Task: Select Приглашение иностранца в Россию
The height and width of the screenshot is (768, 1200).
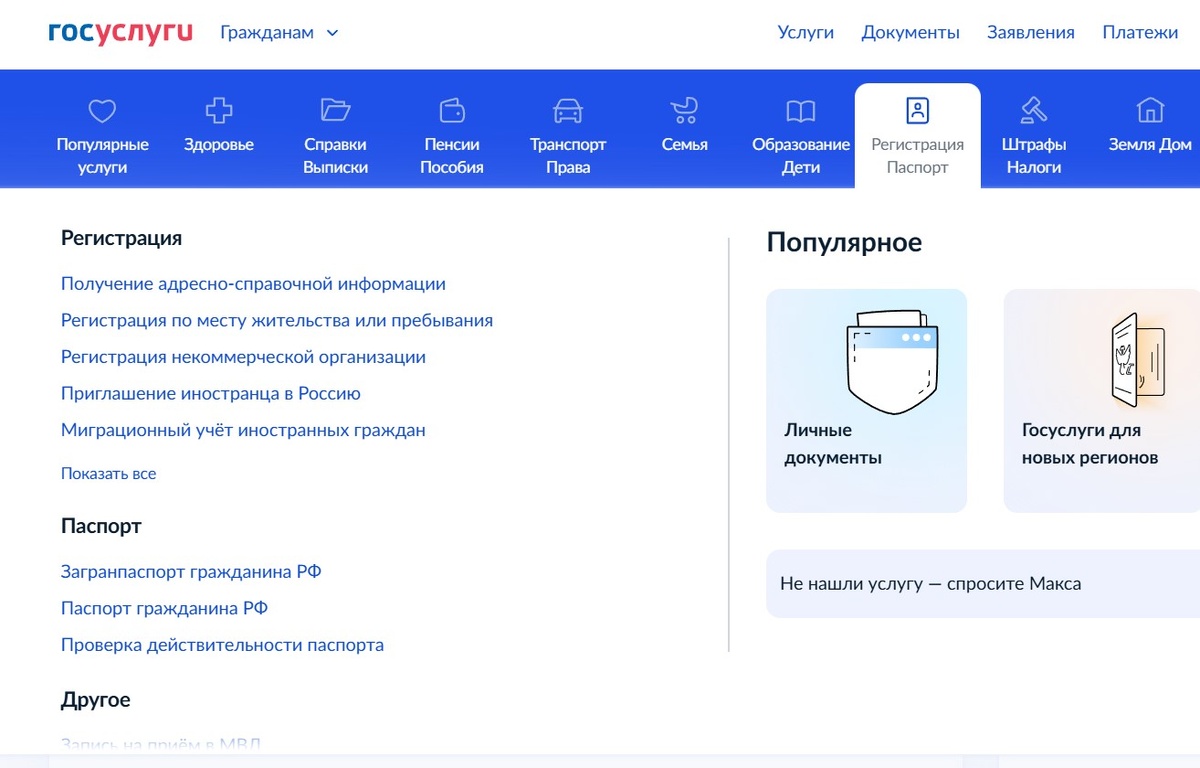Action: (x=210, y=393)
